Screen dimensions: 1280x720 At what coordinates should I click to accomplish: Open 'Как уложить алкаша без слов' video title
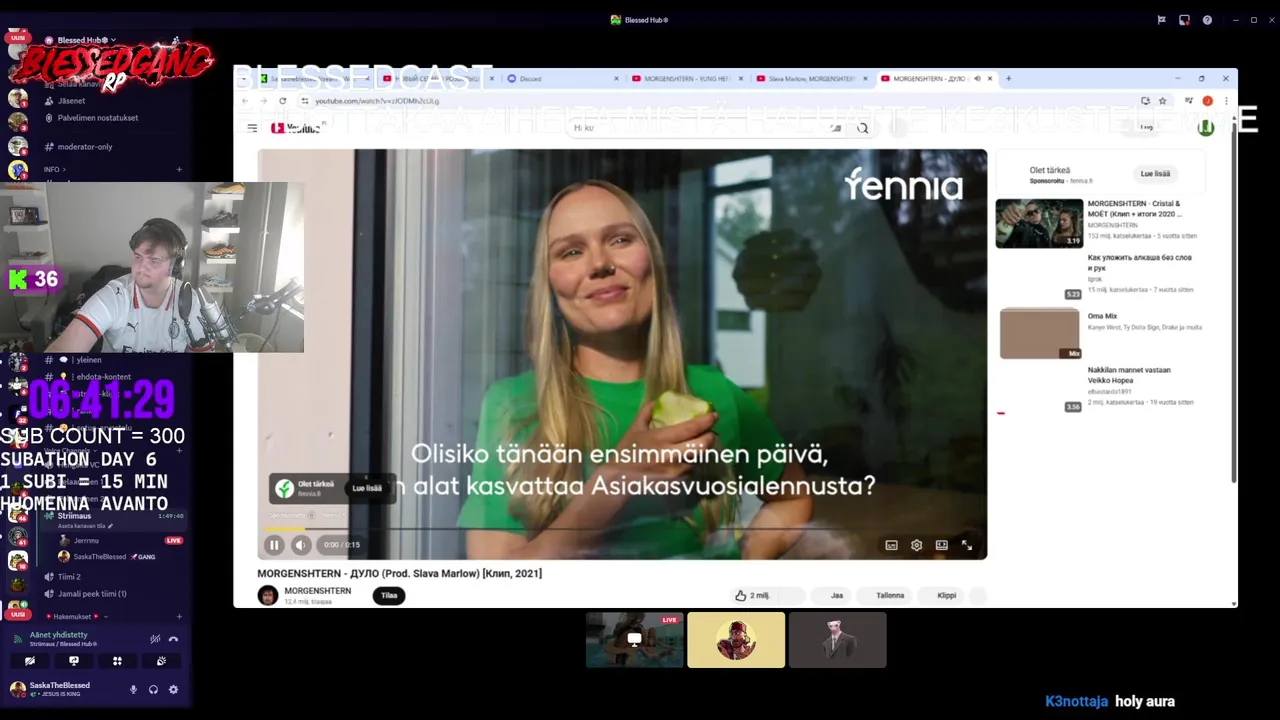(x=1139, y=263)
